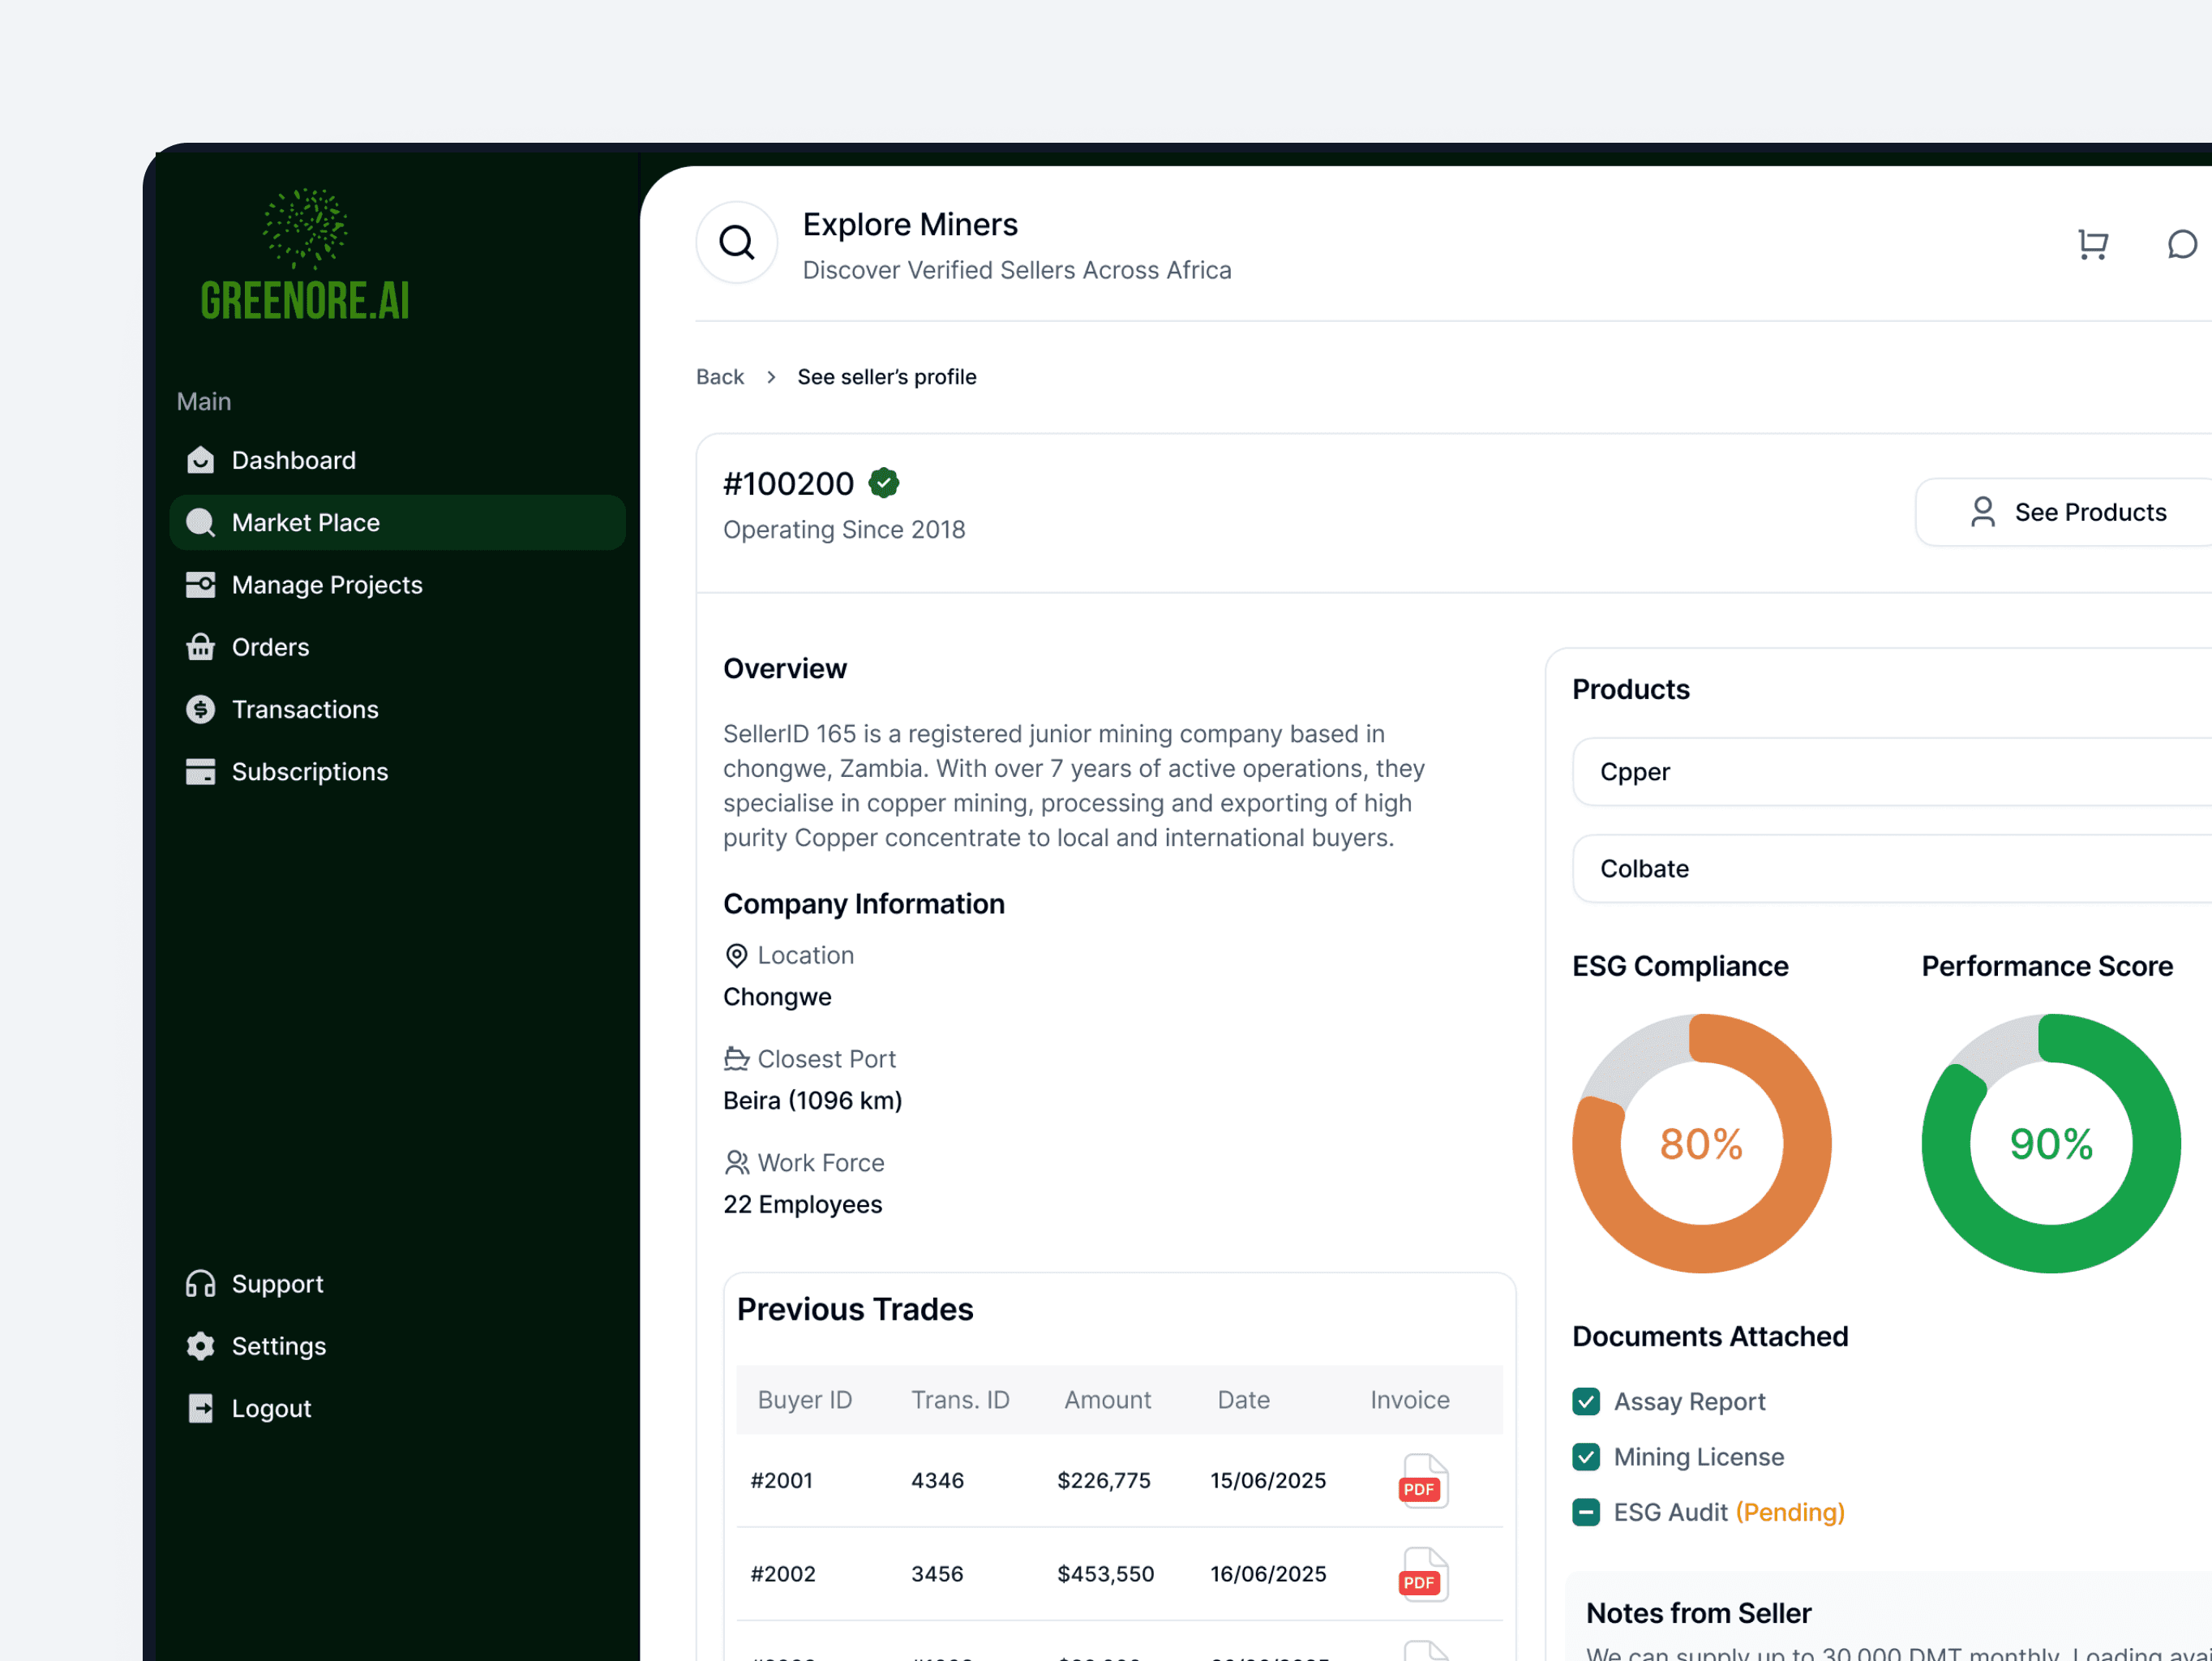Go to Transactions in sidebar
Image resolution: width=2212 pixels, height=1661 pixels.
pos(305,709)
